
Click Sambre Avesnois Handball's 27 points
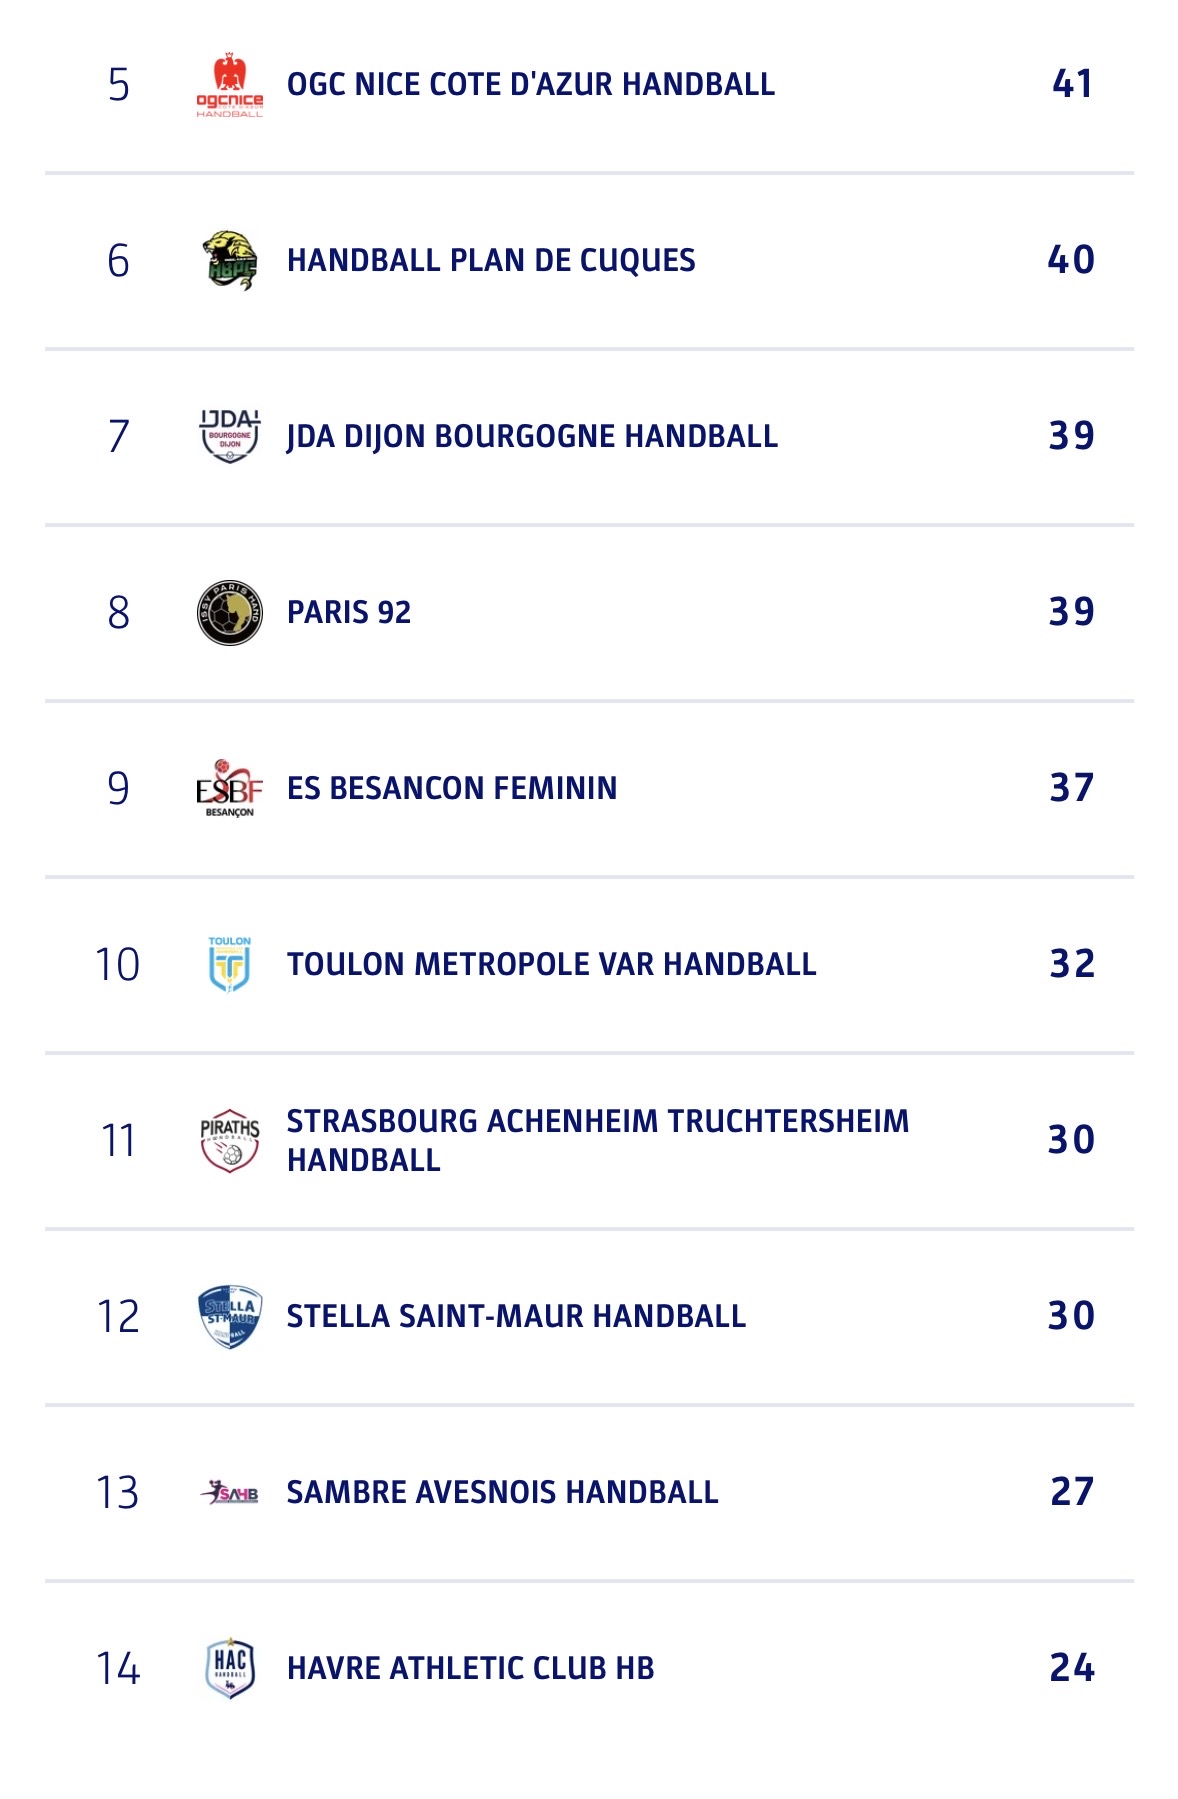(x=1071, y=1492)
